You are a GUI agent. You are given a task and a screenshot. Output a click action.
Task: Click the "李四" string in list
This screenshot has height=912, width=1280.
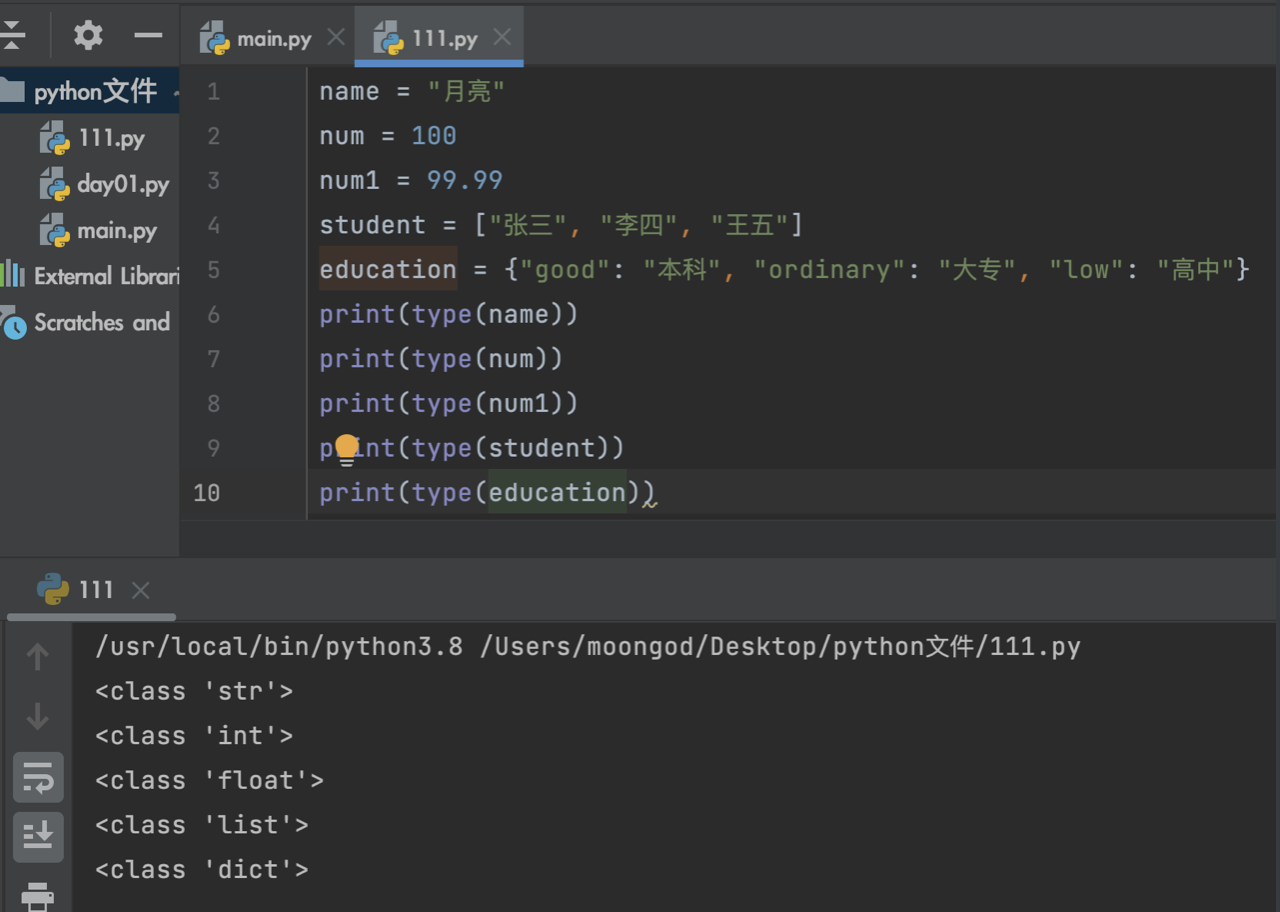click(640, 225)
